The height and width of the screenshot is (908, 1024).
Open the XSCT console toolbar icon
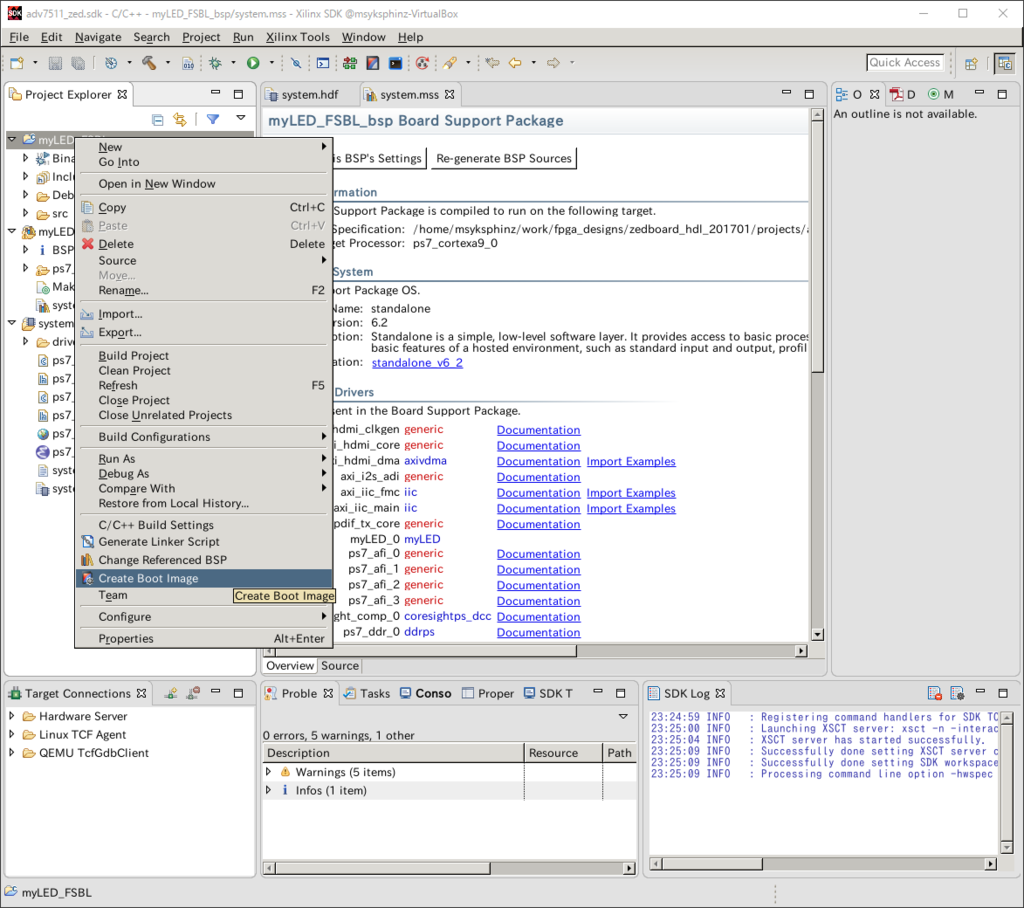323,63
